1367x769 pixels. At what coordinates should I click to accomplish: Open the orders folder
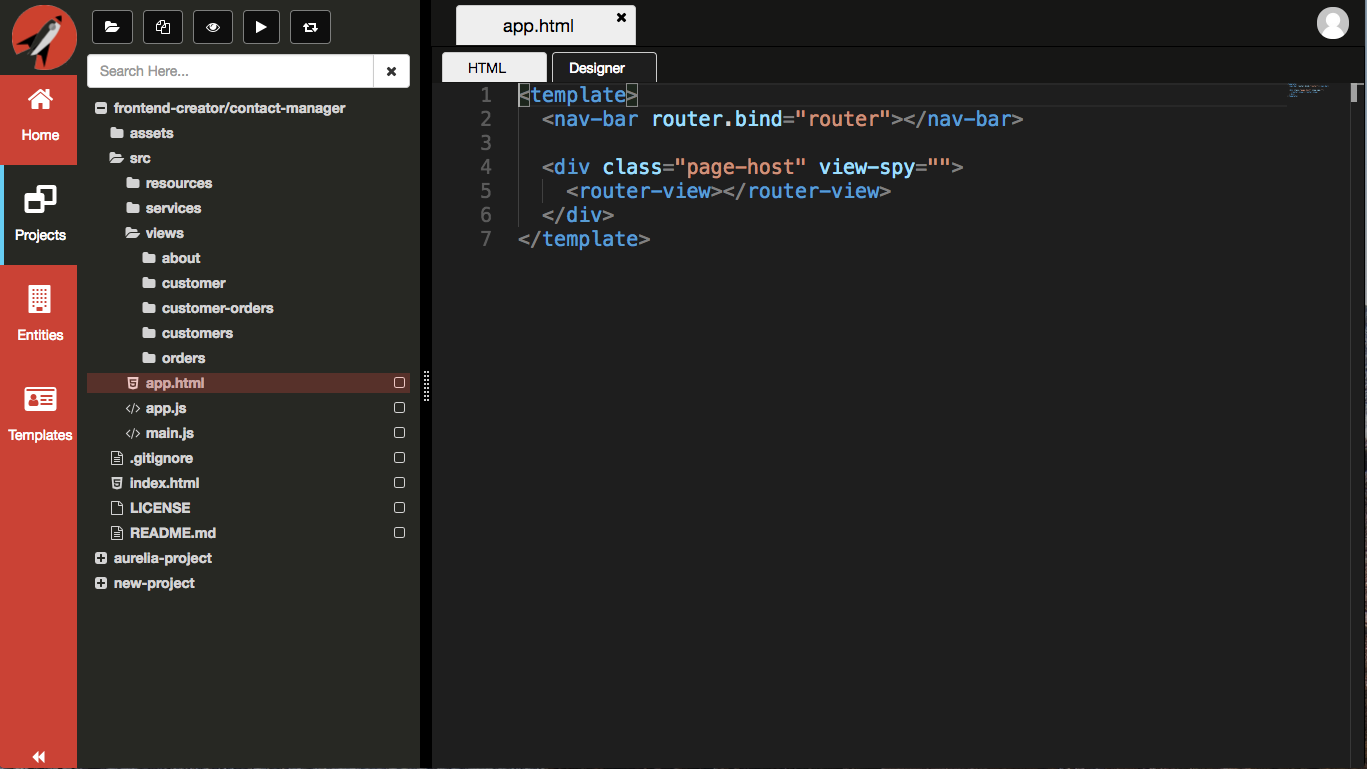[x=183, y=358]
